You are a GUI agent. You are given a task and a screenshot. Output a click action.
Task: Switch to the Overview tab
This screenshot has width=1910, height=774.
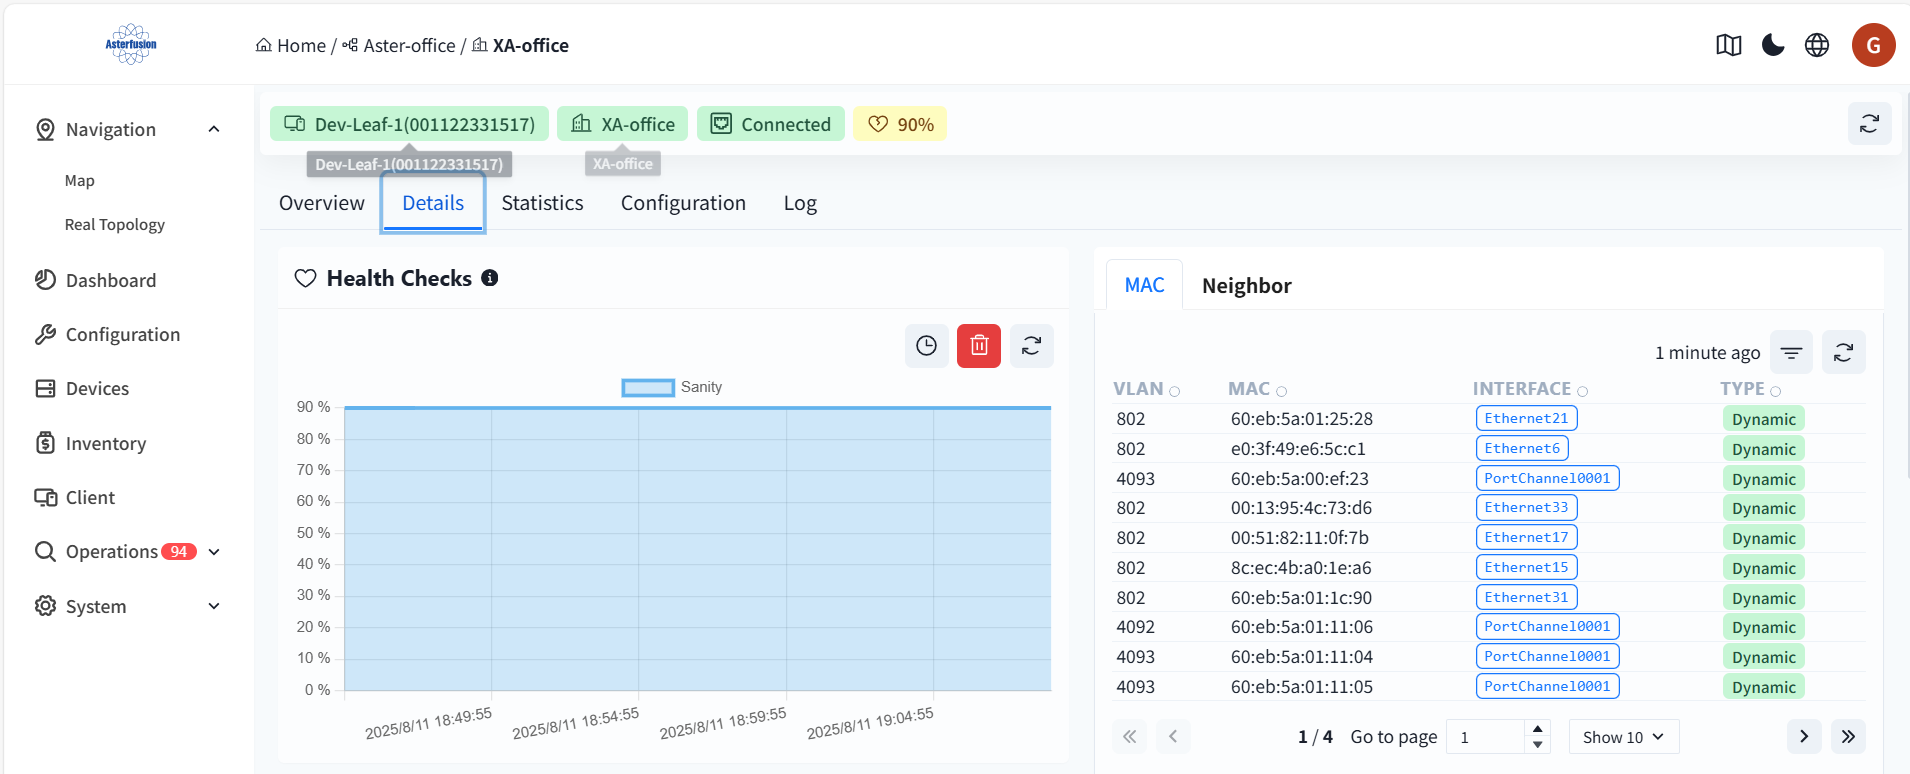click(322, 203)
